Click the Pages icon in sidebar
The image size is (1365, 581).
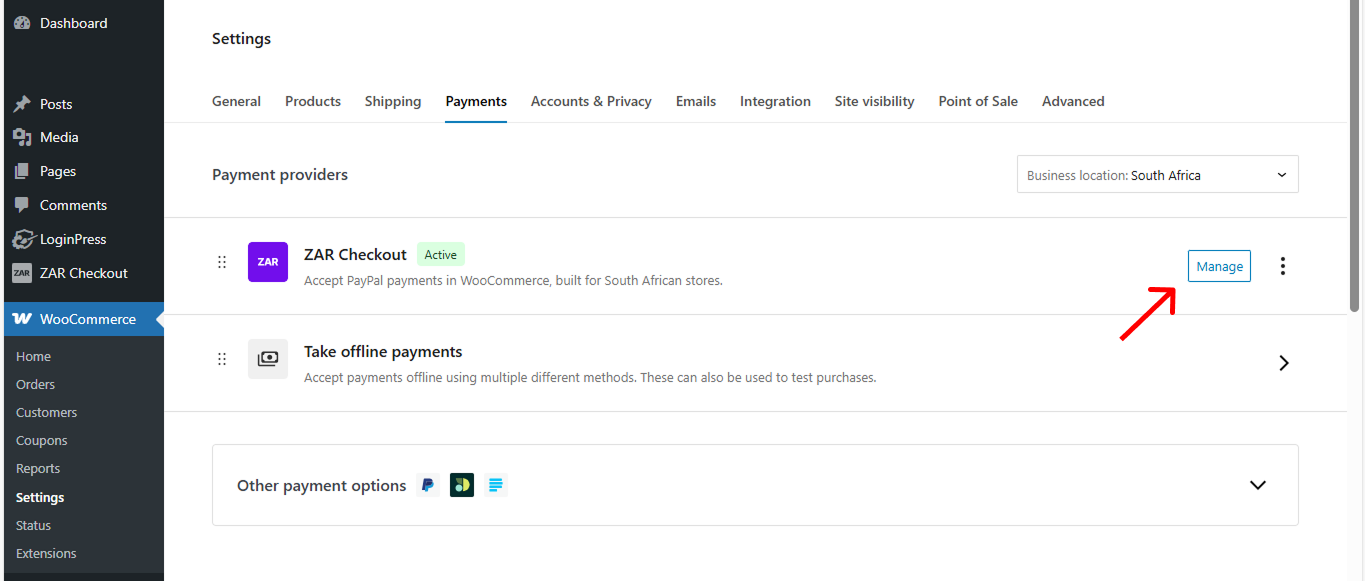pos(22,171)
